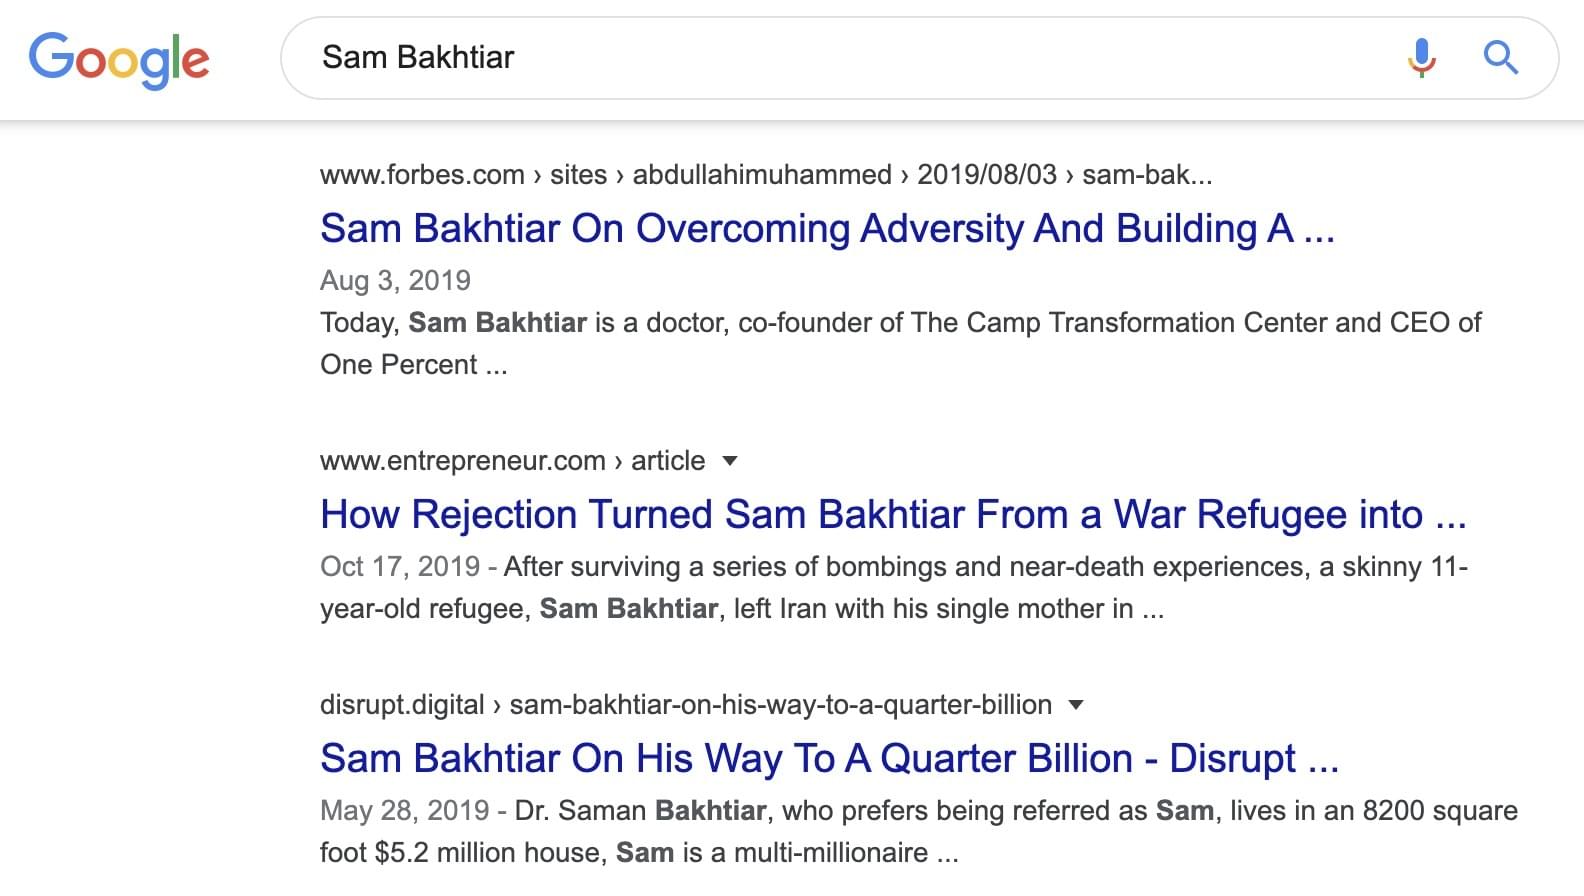Click the magnifying glass search icon

tap(1500, 57)
